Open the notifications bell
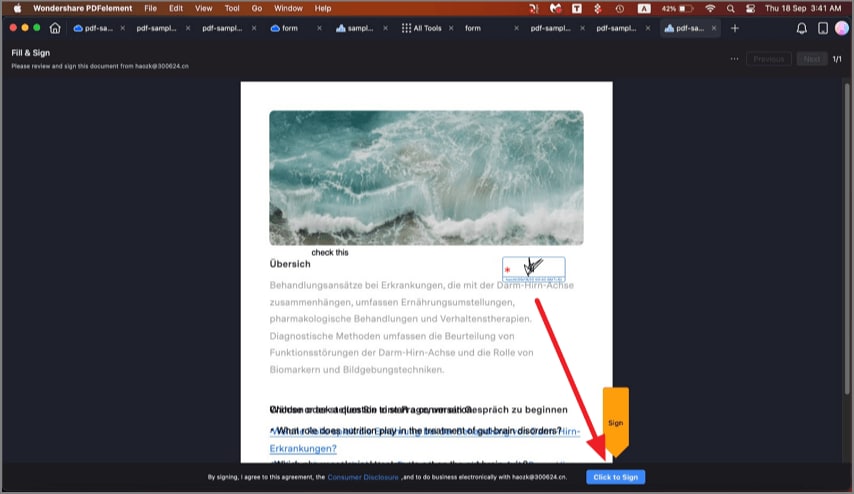The width and height of the screenshot is (854, 494). (x=801, y=28)
